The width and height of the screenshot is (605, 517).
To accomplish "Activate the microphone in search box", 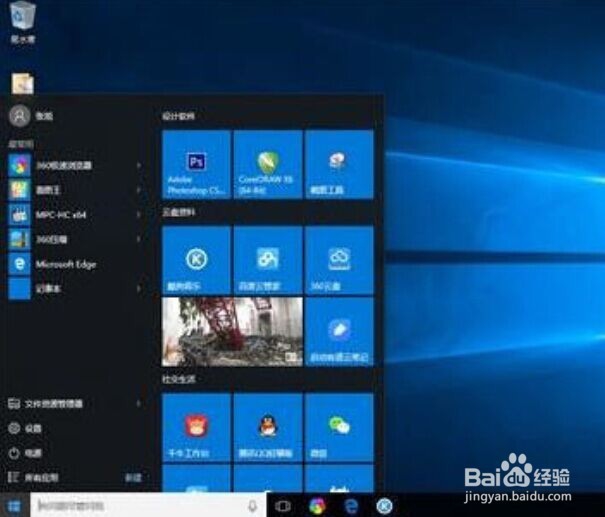I will click(252, 505).
